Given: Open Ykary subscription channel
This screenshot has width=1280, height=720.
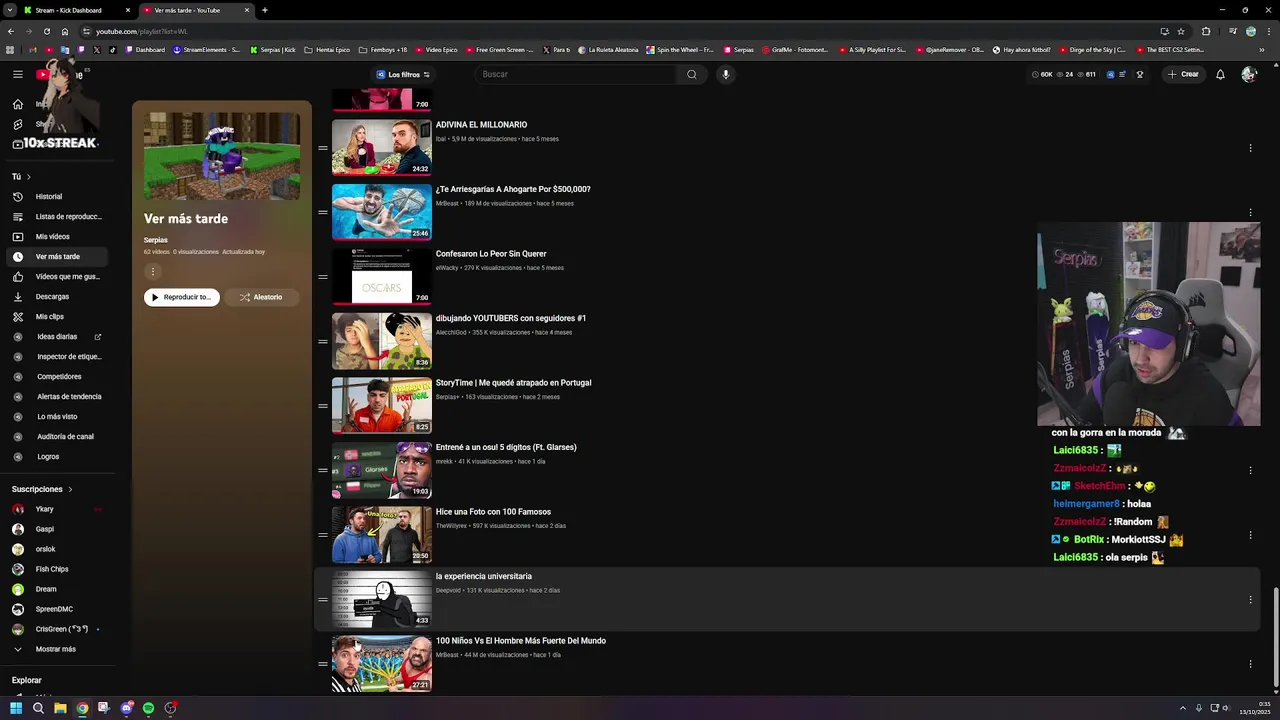Looking at the screenshot, I should tap(58, 509).
